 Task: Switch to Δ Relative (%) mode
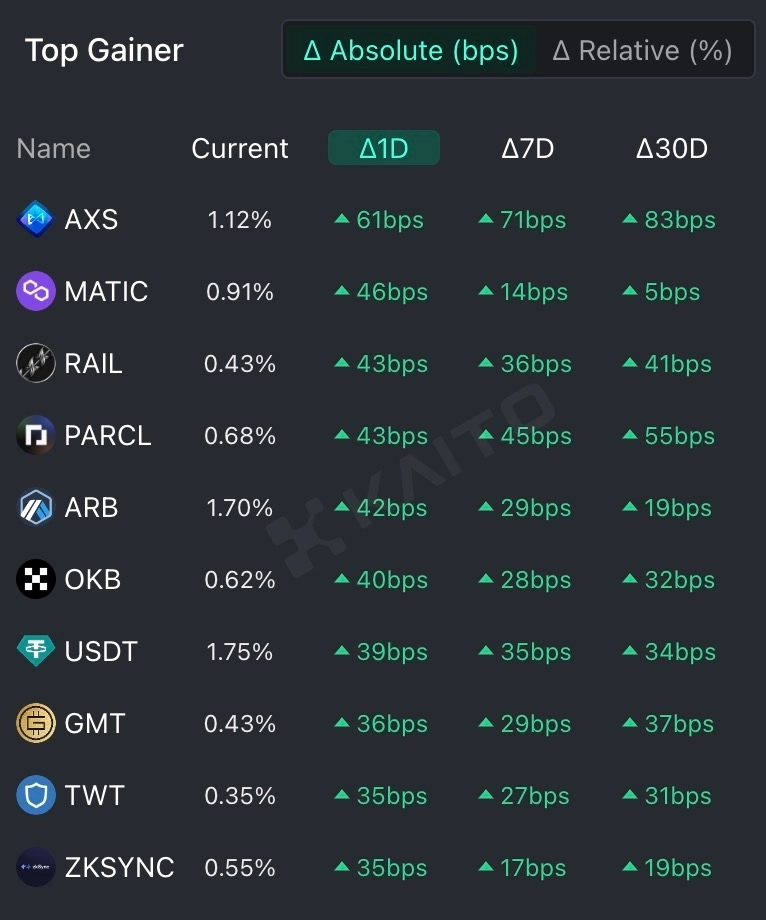pyautogui.click(x=642, y=50)
